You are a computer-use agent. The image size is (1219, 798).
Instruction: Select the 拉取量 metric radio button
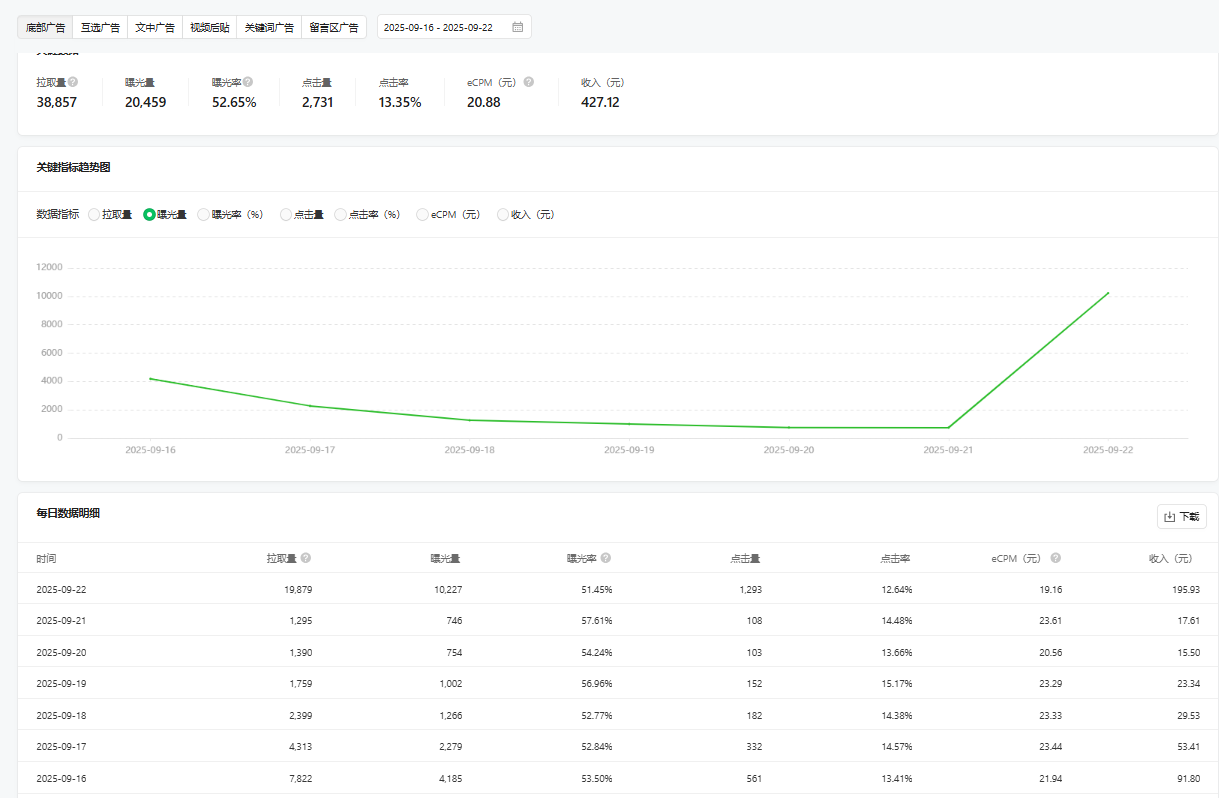tap(94, 214)
